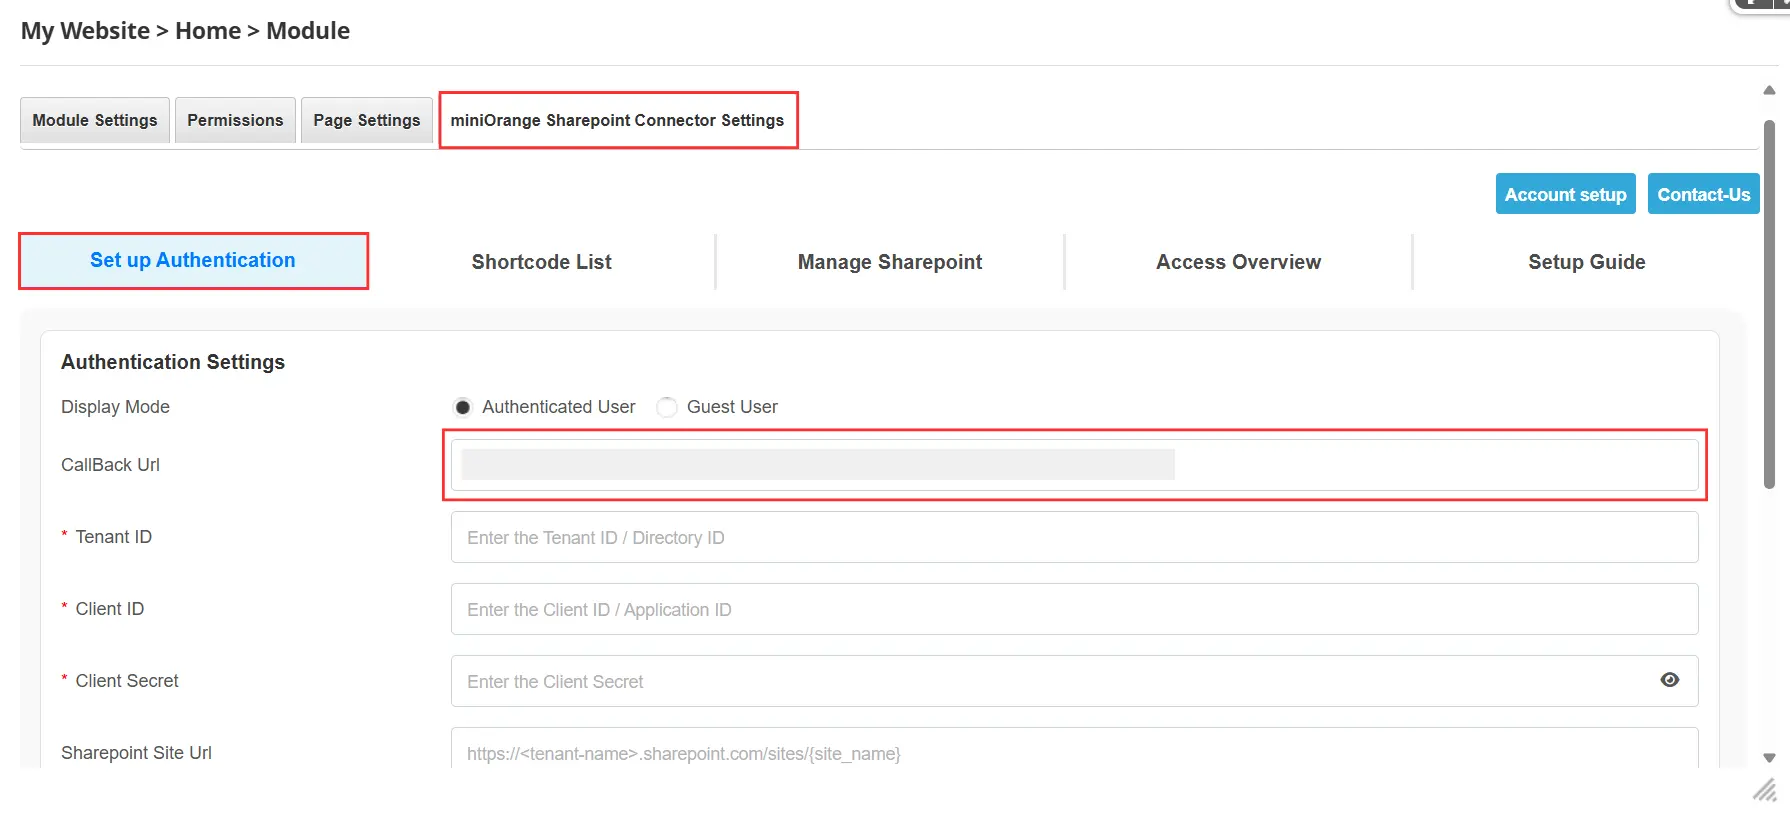Click the vertical scrollbar thumb

click(1769, 305)
